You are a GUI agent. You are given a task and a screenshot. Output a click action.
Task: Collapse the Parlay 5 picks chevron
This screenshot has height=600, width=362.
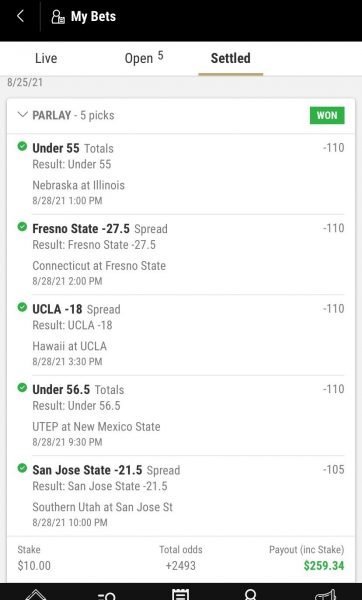pyautogui.click(x=23, y=114)
